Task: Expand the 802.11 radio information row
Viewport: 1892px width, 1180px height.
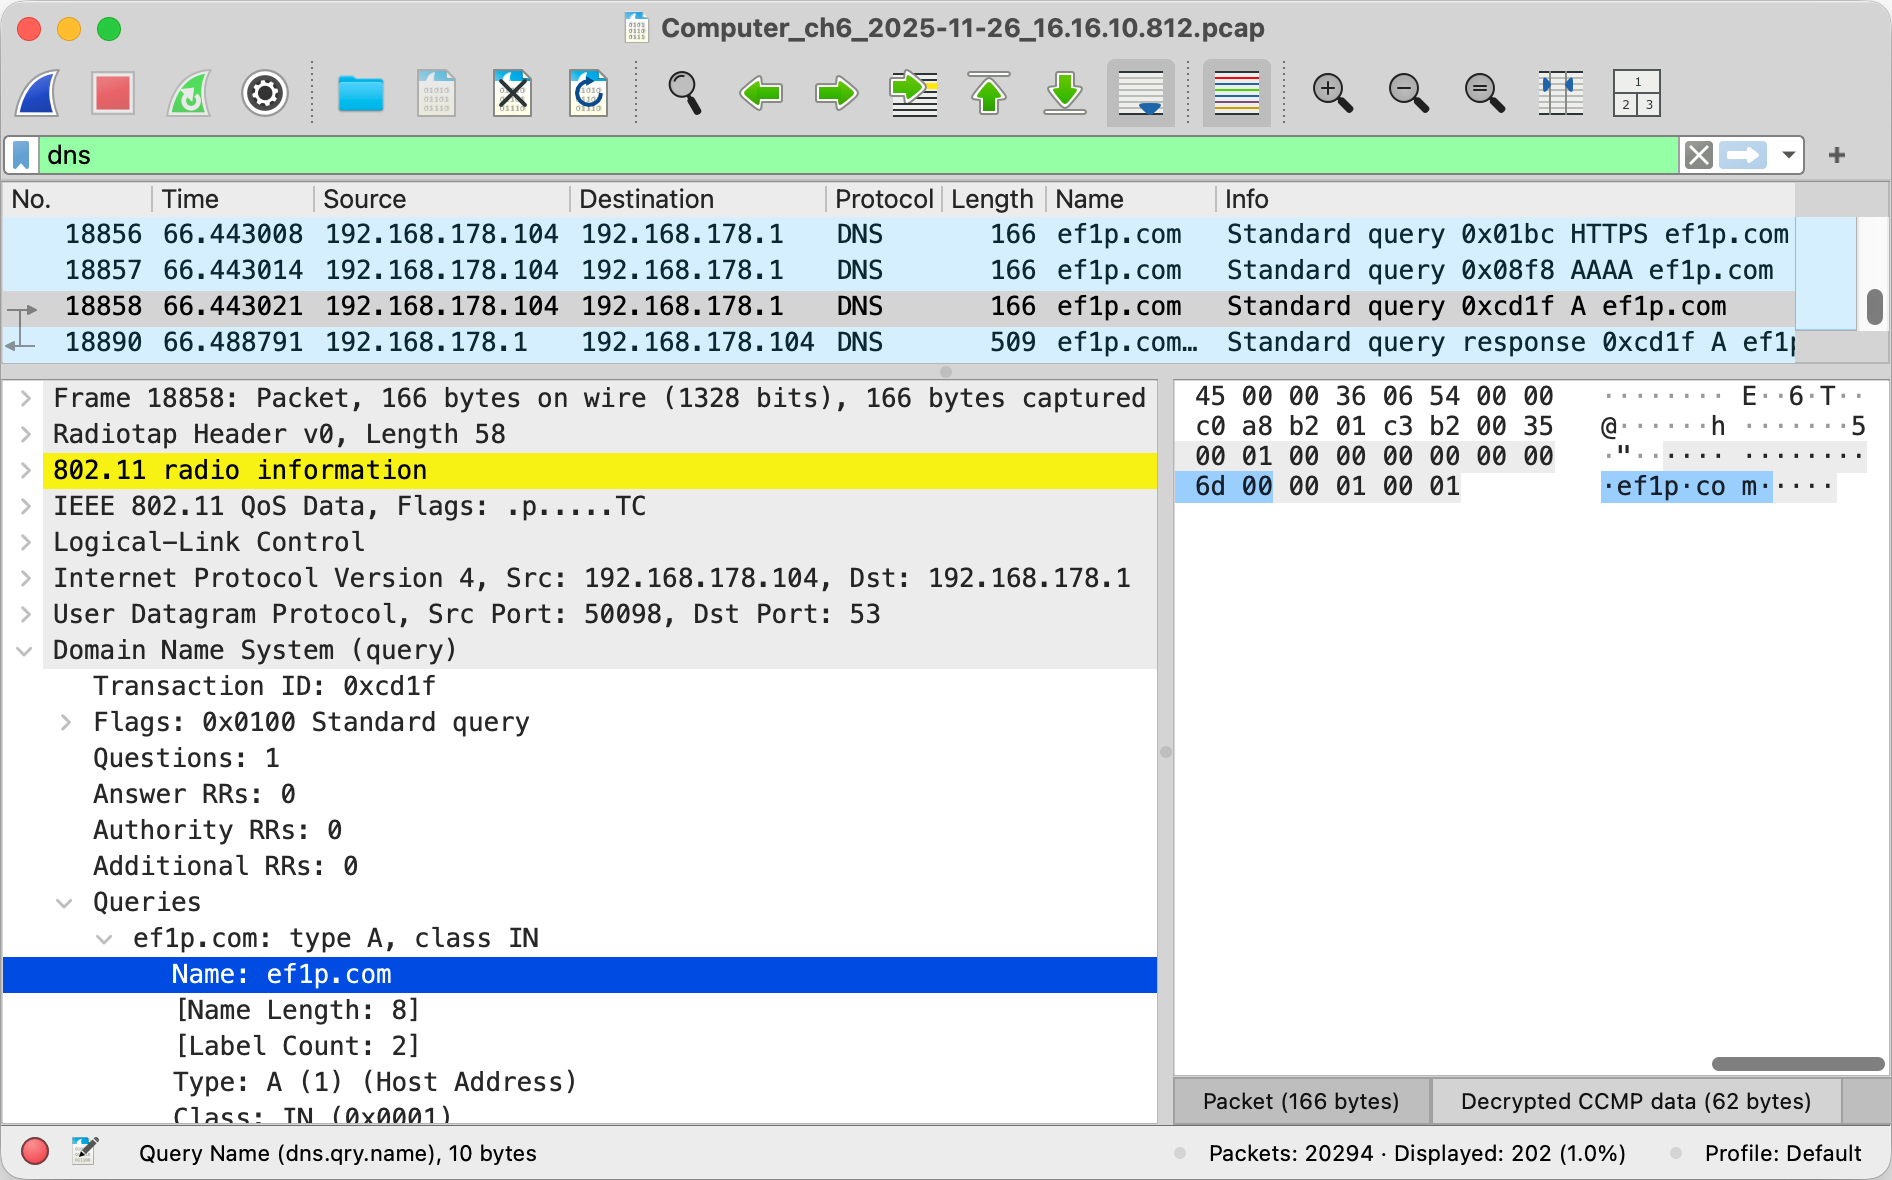Action: coord(26,470)
